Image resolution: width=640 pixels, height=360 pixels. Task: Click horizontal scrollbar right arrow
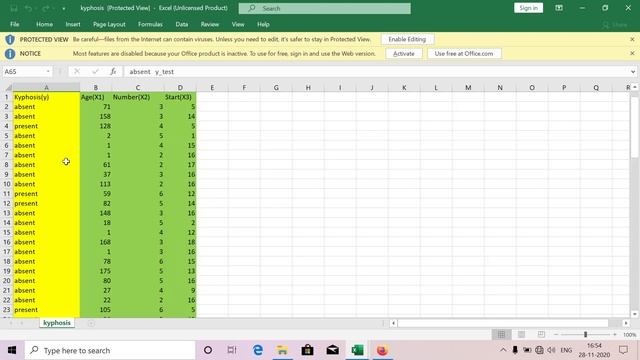[x=626, y=323]
